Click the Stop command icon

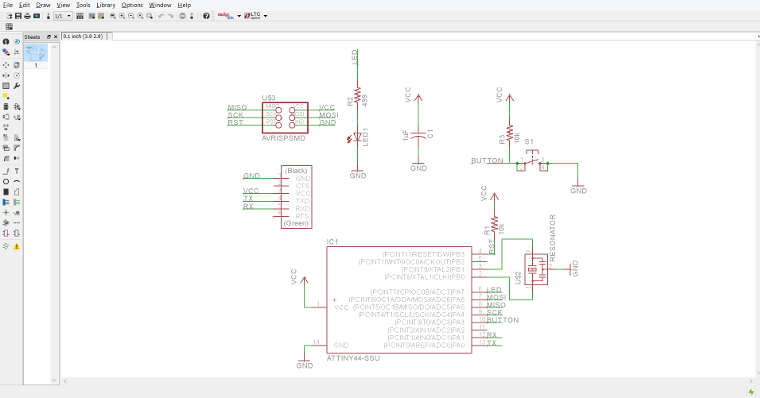pos(182,16)
